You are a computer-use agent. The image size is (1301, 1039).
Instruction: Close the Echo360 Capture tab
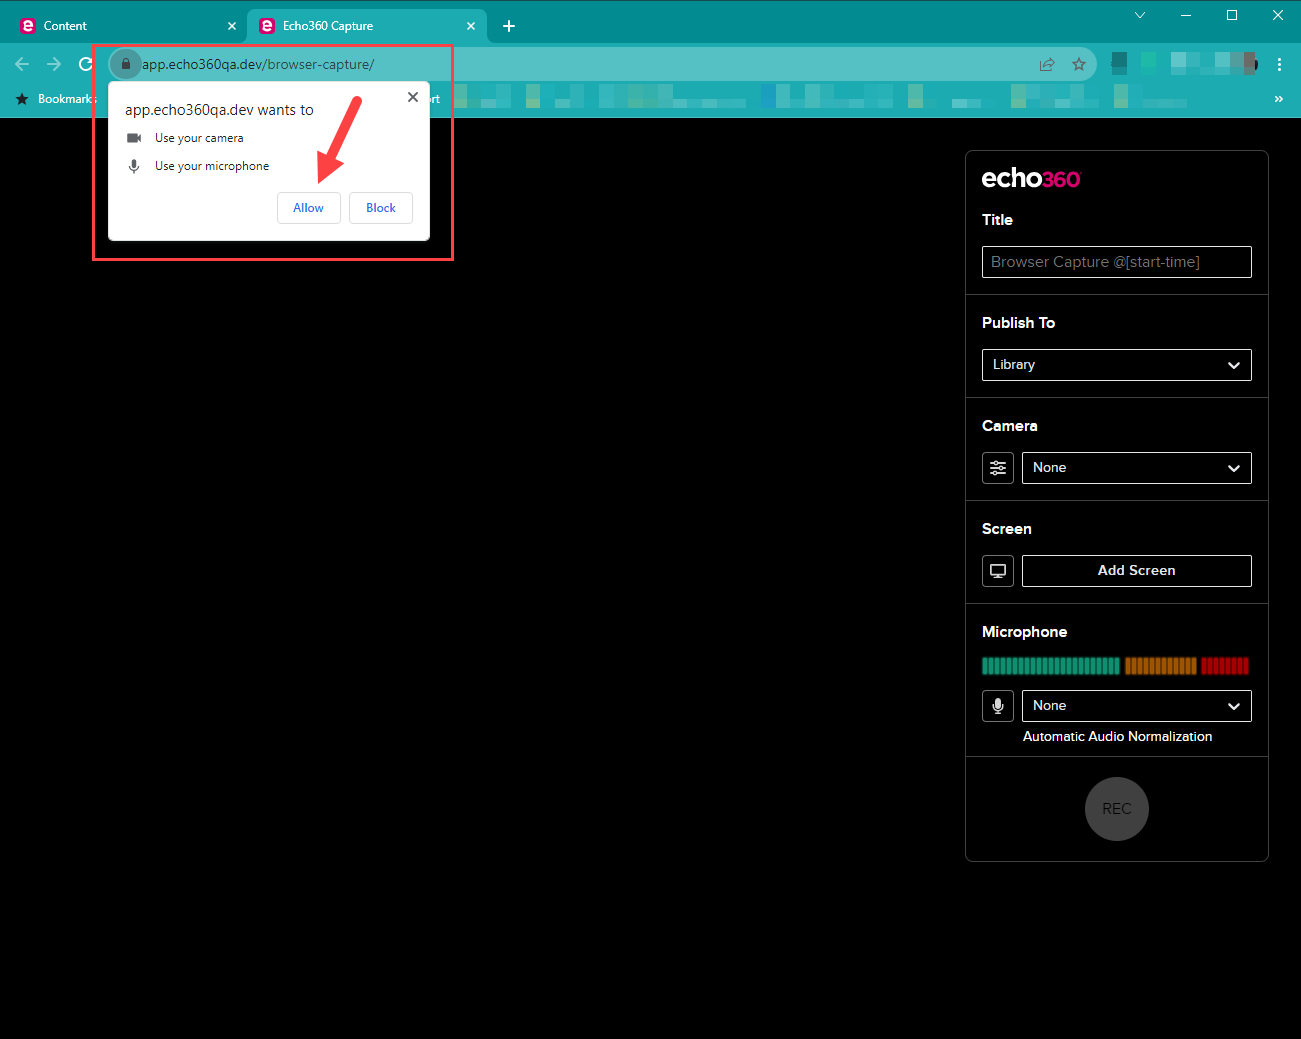(471, 26)
